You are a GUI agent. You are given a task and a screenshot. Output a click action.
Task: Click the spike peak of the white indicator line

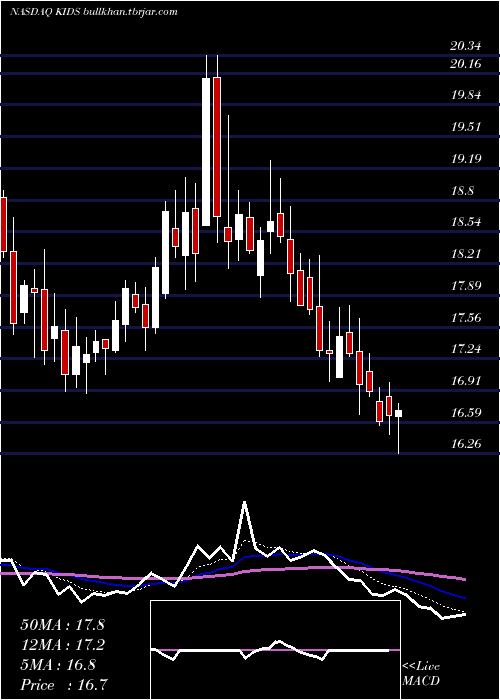click(x=244, y=503)
